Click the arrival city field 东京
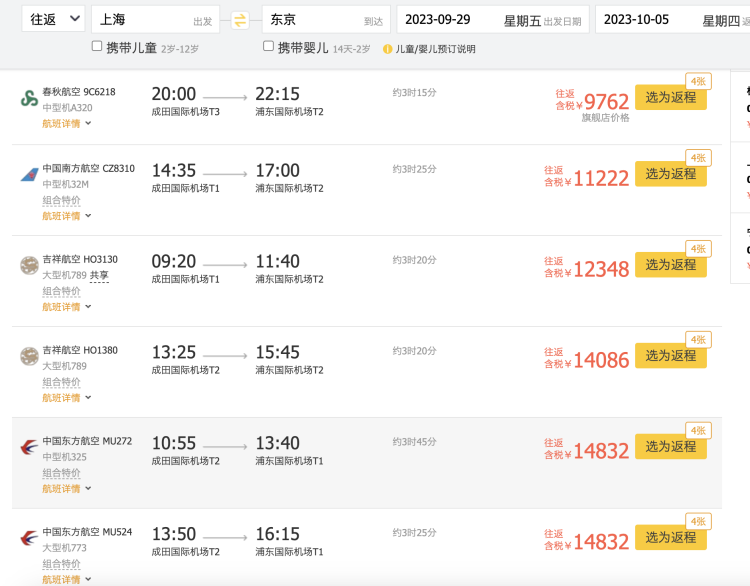This screenshot has height=586, width=750. tap(326, 20)
